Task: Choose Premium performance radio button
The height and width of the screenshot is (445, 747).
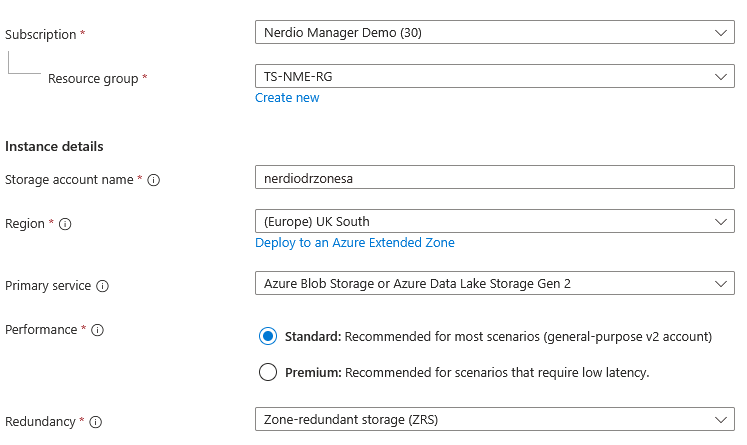Action: [x=268, y=372]
